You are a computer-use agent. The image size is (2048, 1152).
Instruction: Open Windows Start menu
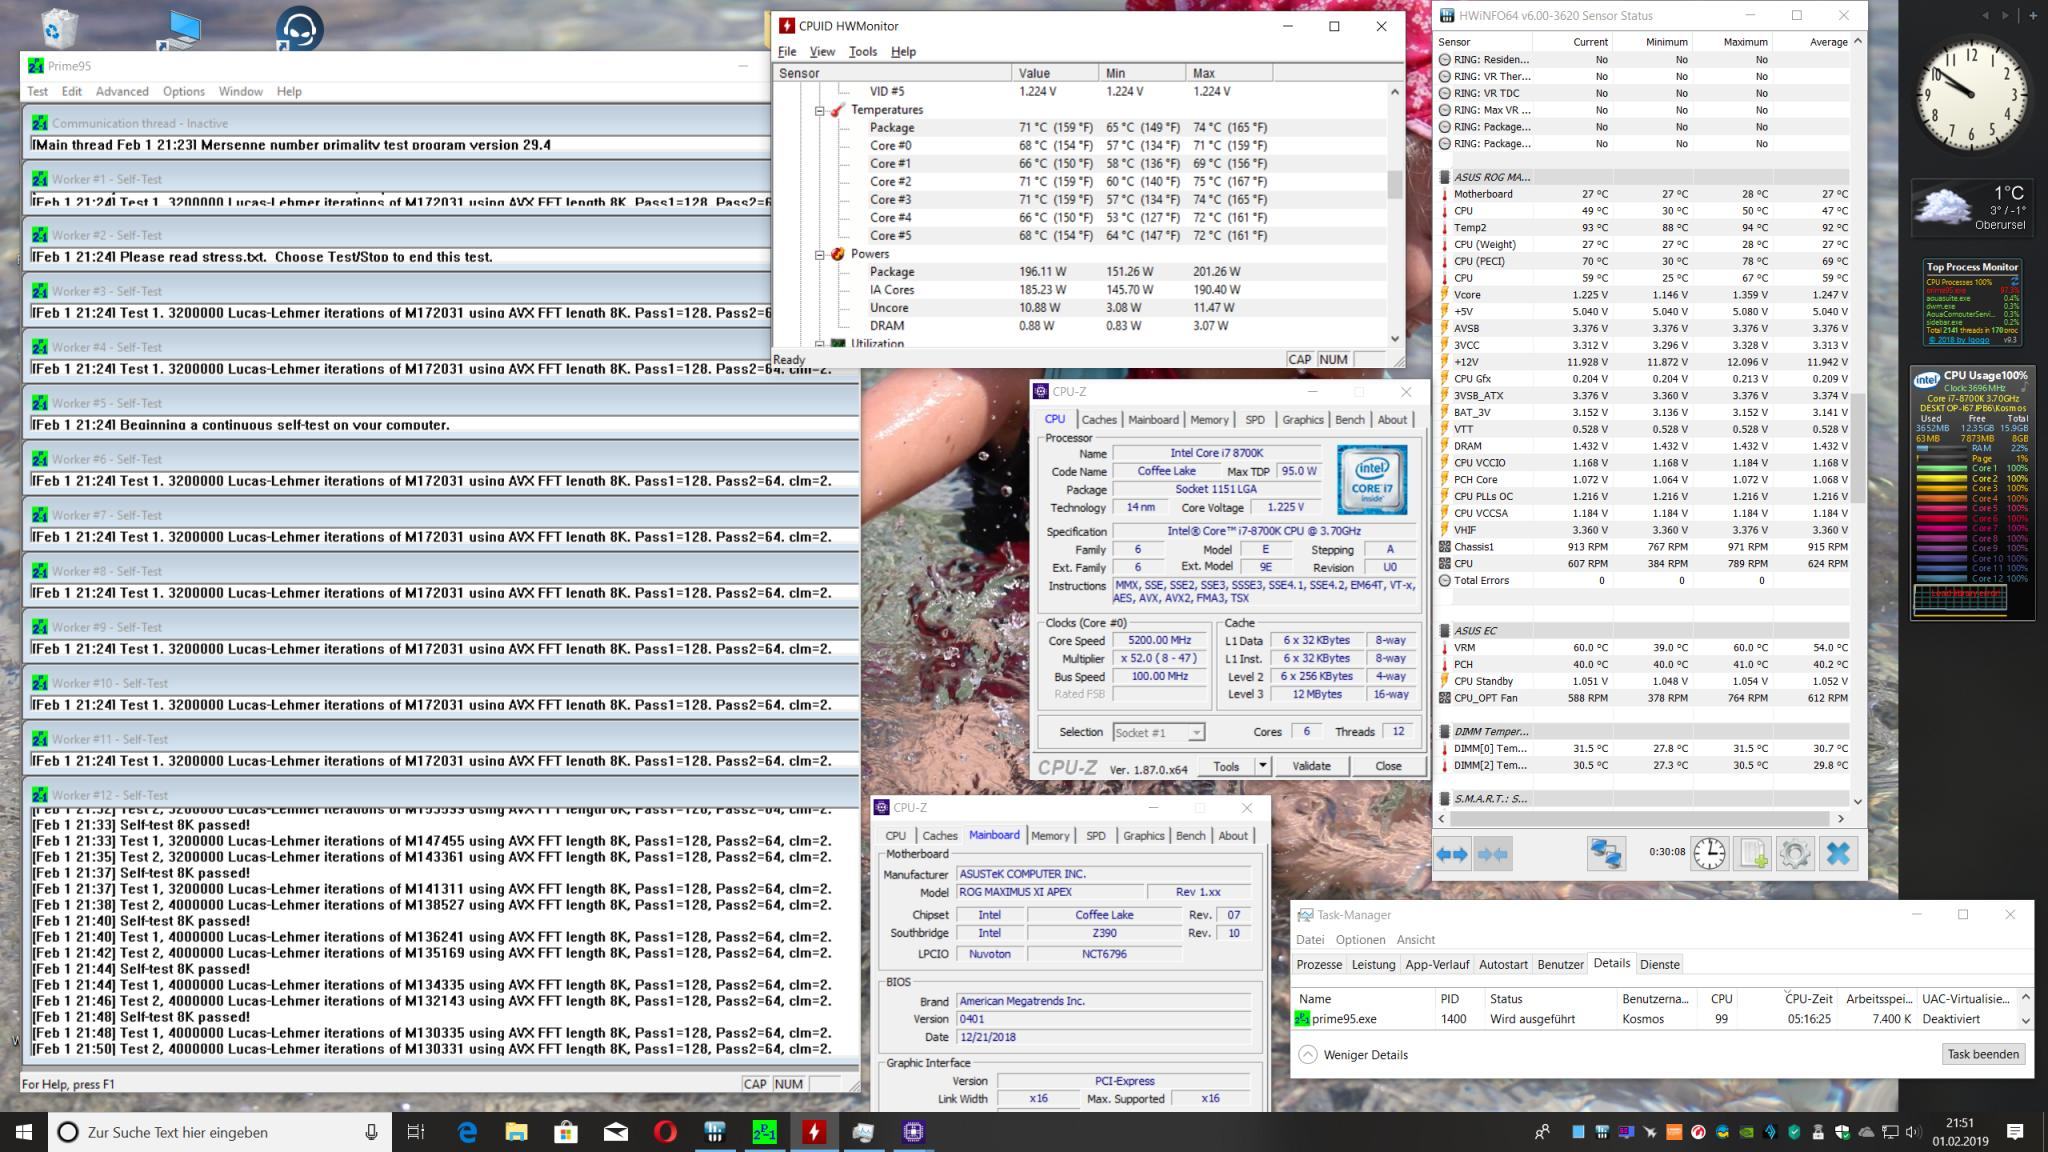point(24,1132)
